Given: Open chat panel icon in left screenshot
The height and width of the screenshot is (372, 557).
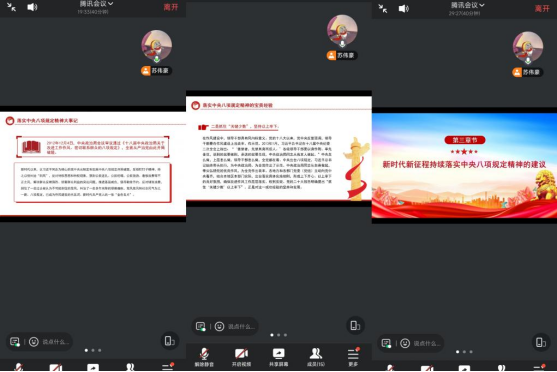Looking at the screenshot, I should (15, 342).
